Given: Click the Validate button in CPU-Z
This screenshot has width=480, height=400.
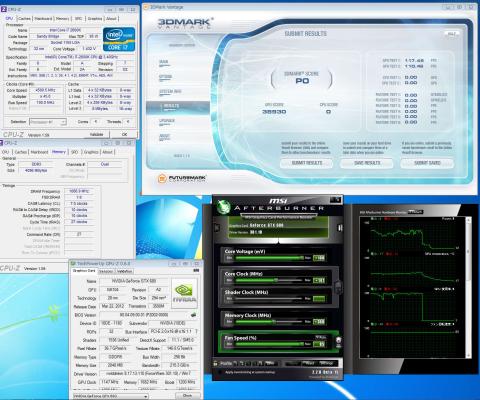Looking at the screenshot, I should 97,134.
